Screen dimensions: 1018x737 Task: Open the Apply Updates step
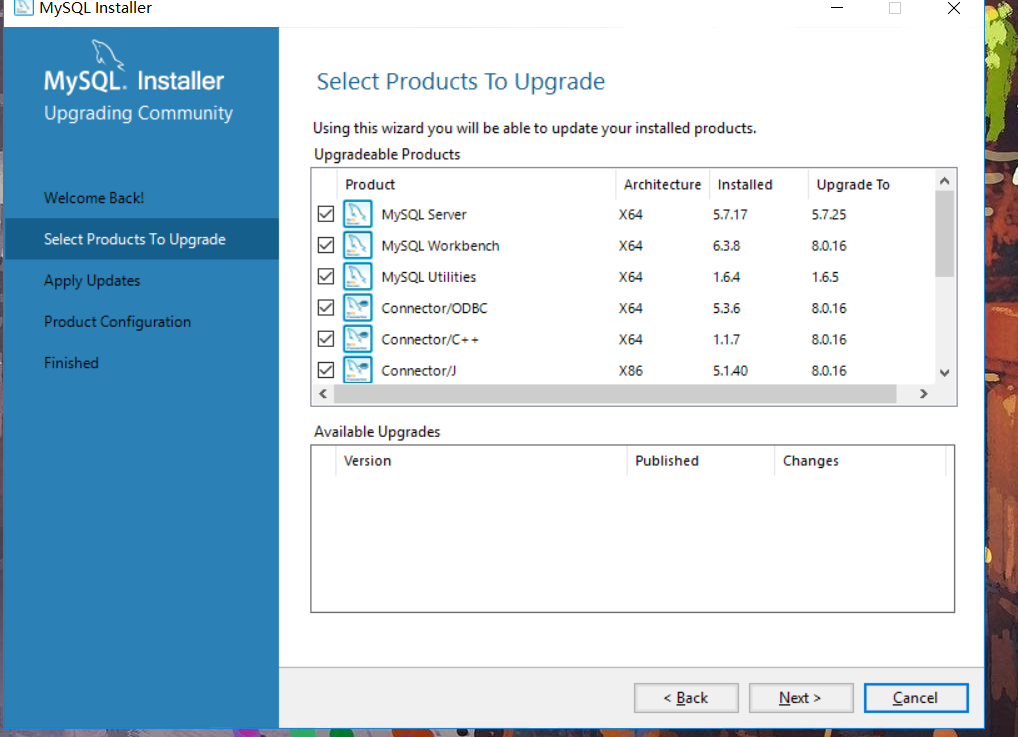coord(92,281)
